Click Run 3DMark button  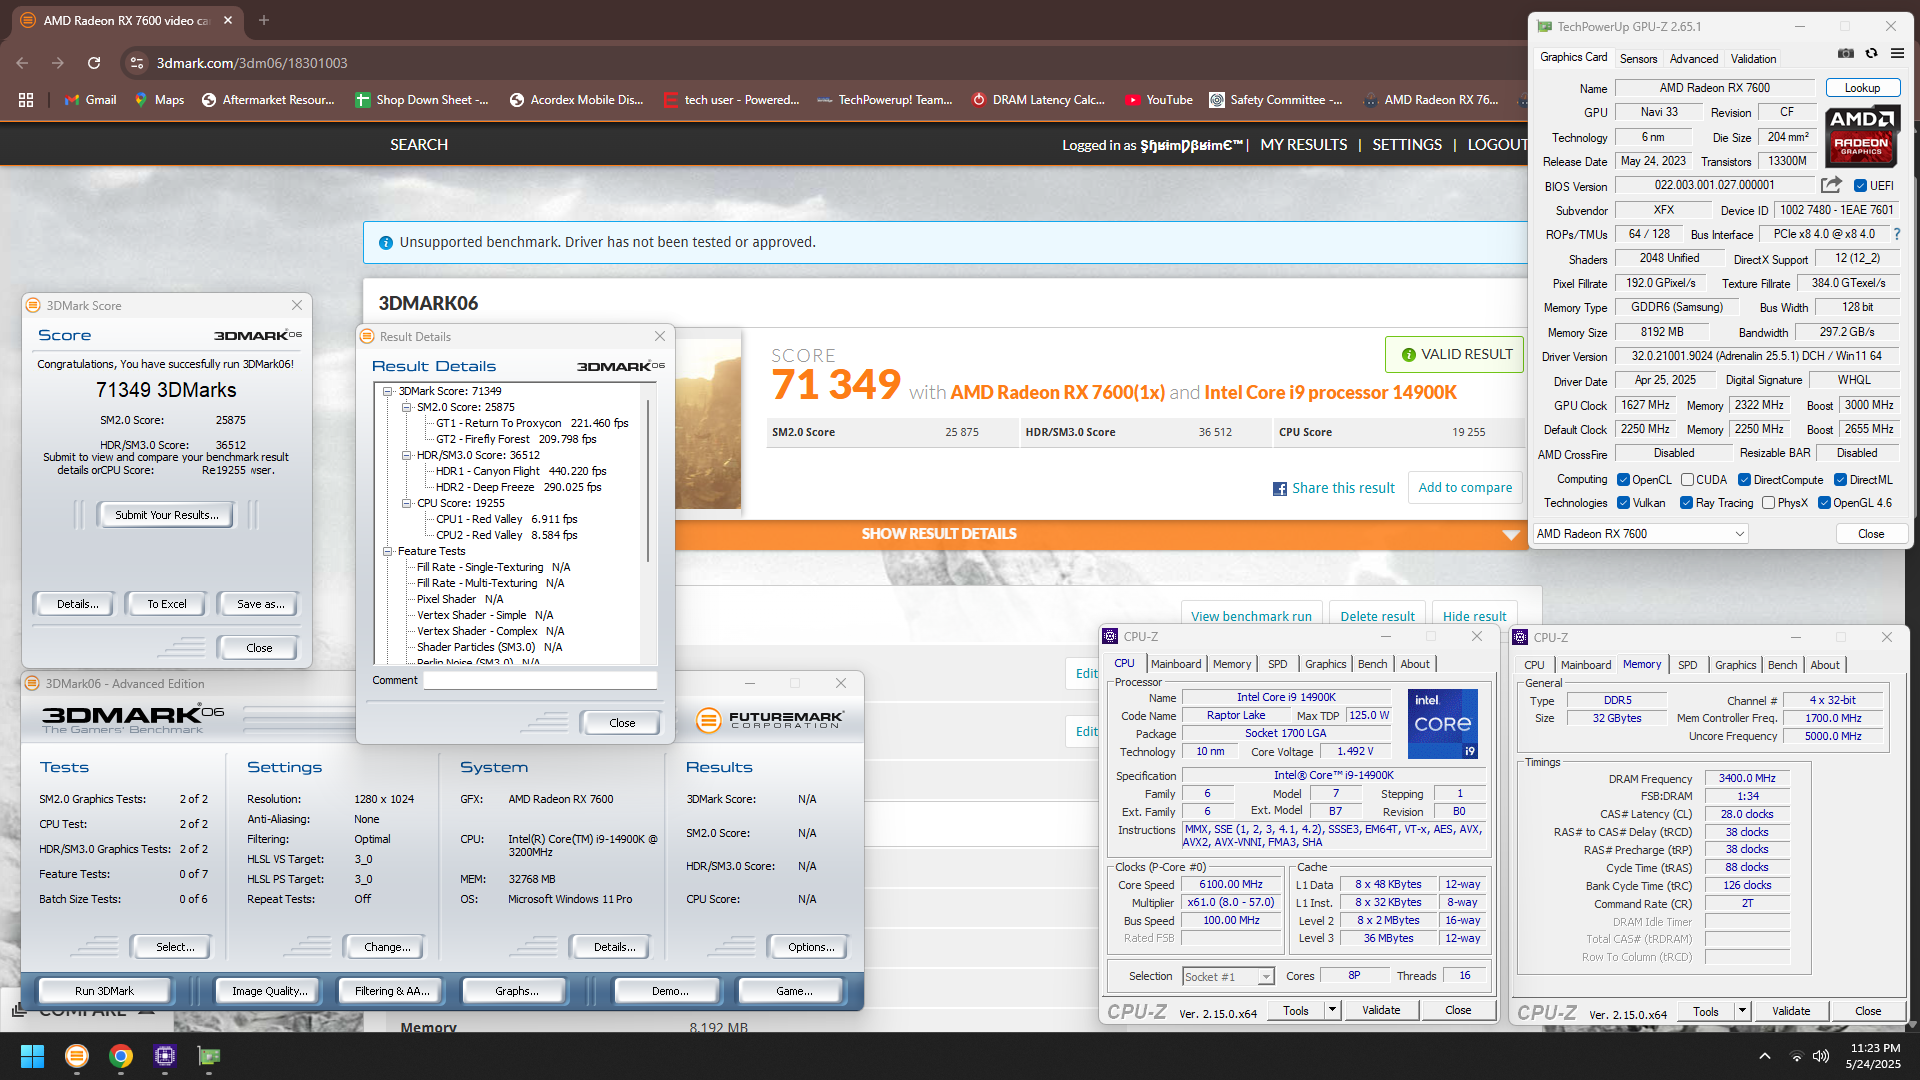click(x=104, y=991)
